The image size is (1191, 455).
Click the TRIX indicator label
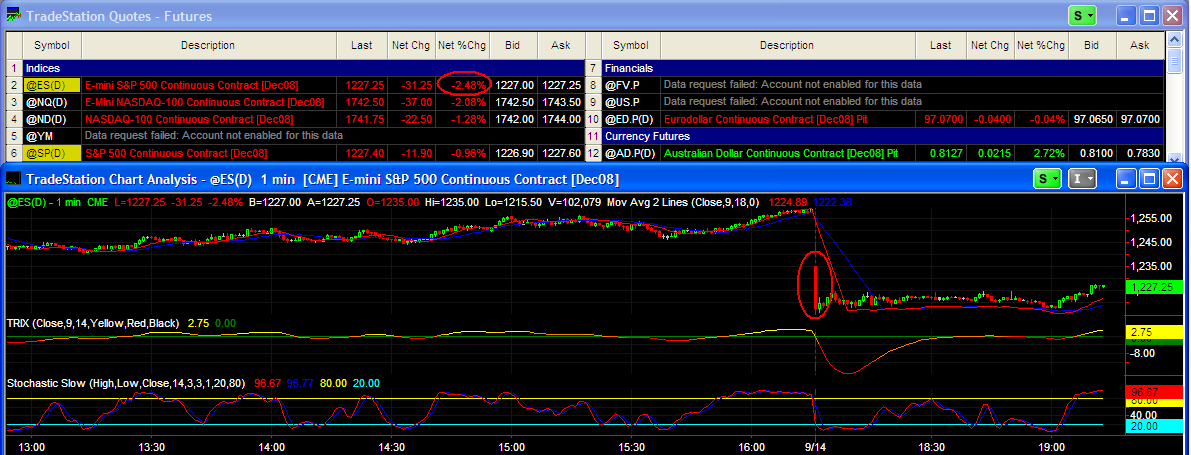pos(93,323)
